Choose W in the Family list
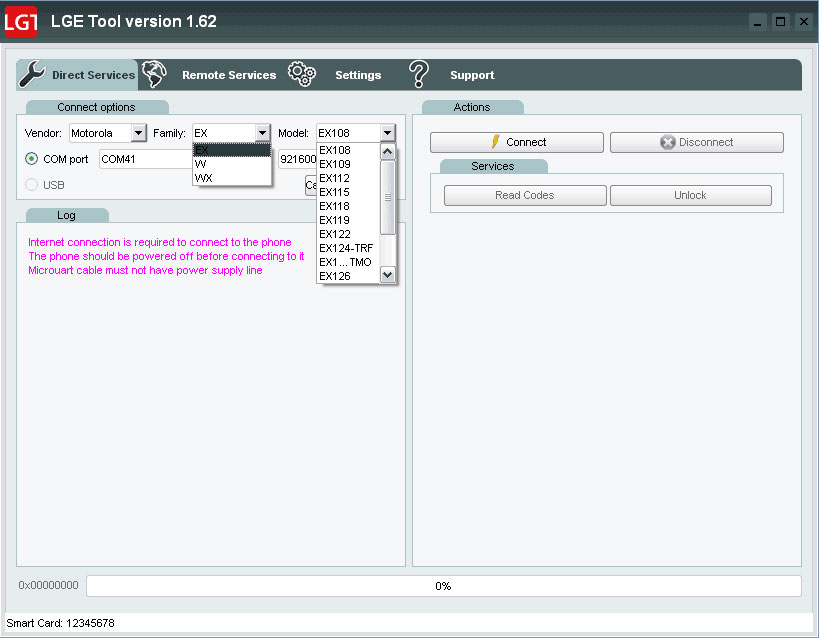This screenshot has width=820, height=638. click(232, 164)
